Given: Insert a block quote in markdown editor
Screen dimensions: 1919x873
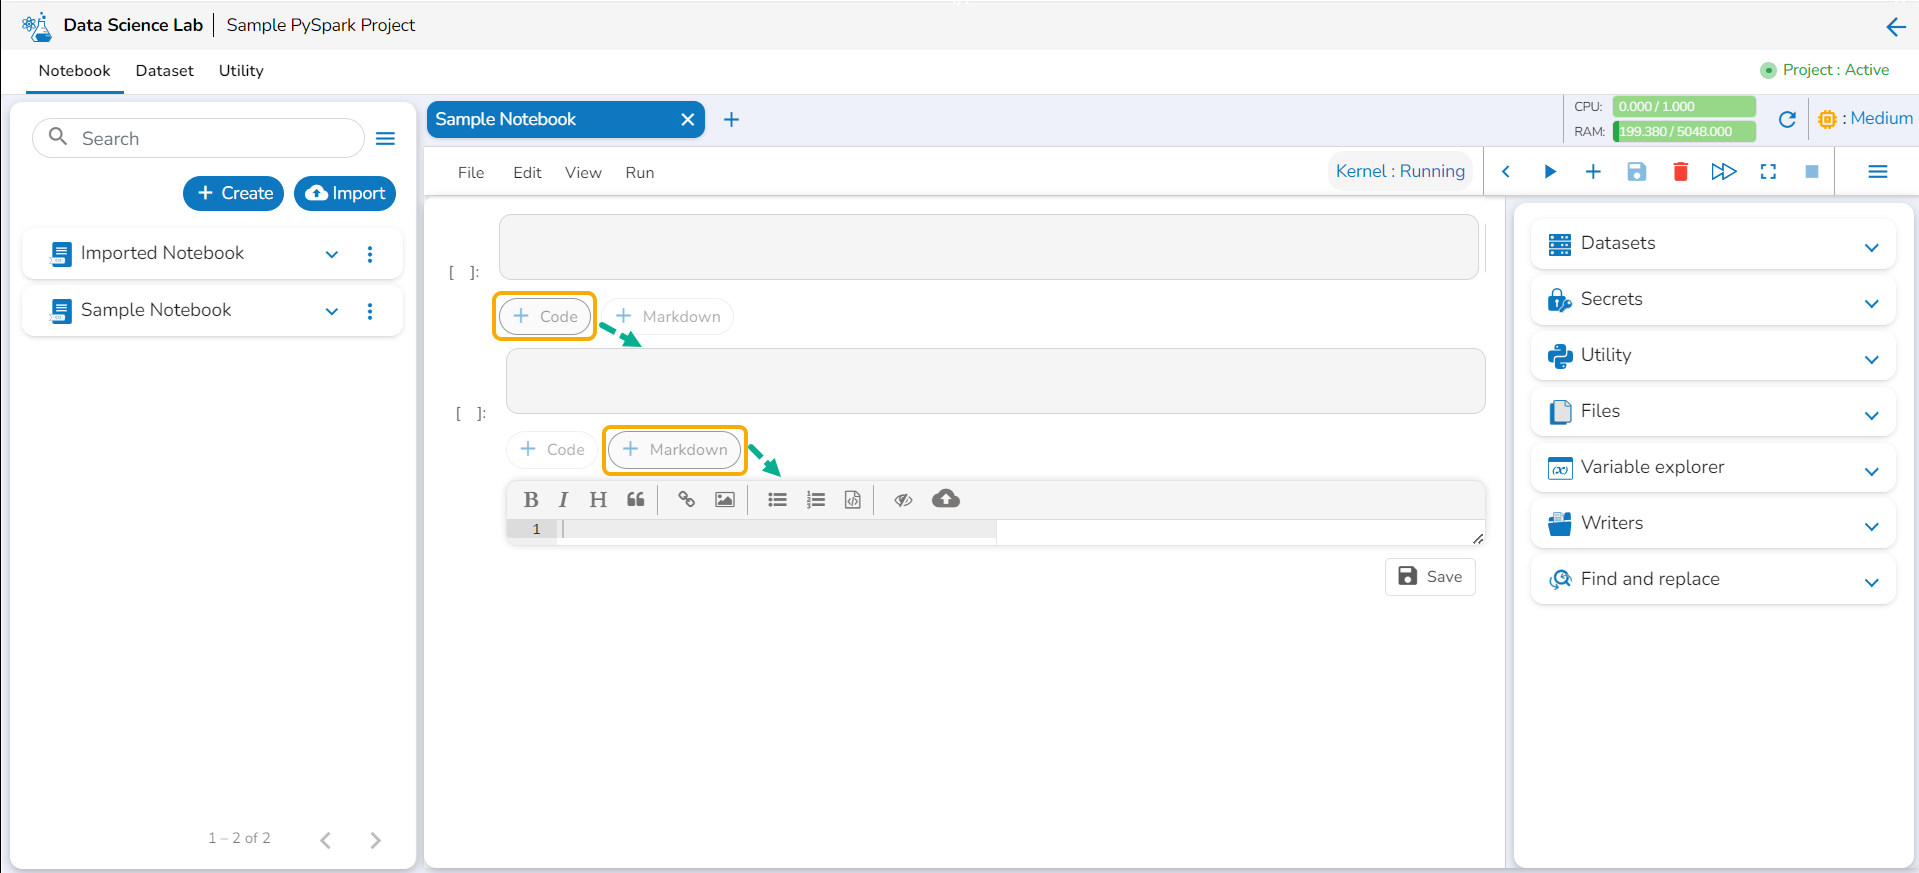Looking at the screenshot, I should point(636,500).
